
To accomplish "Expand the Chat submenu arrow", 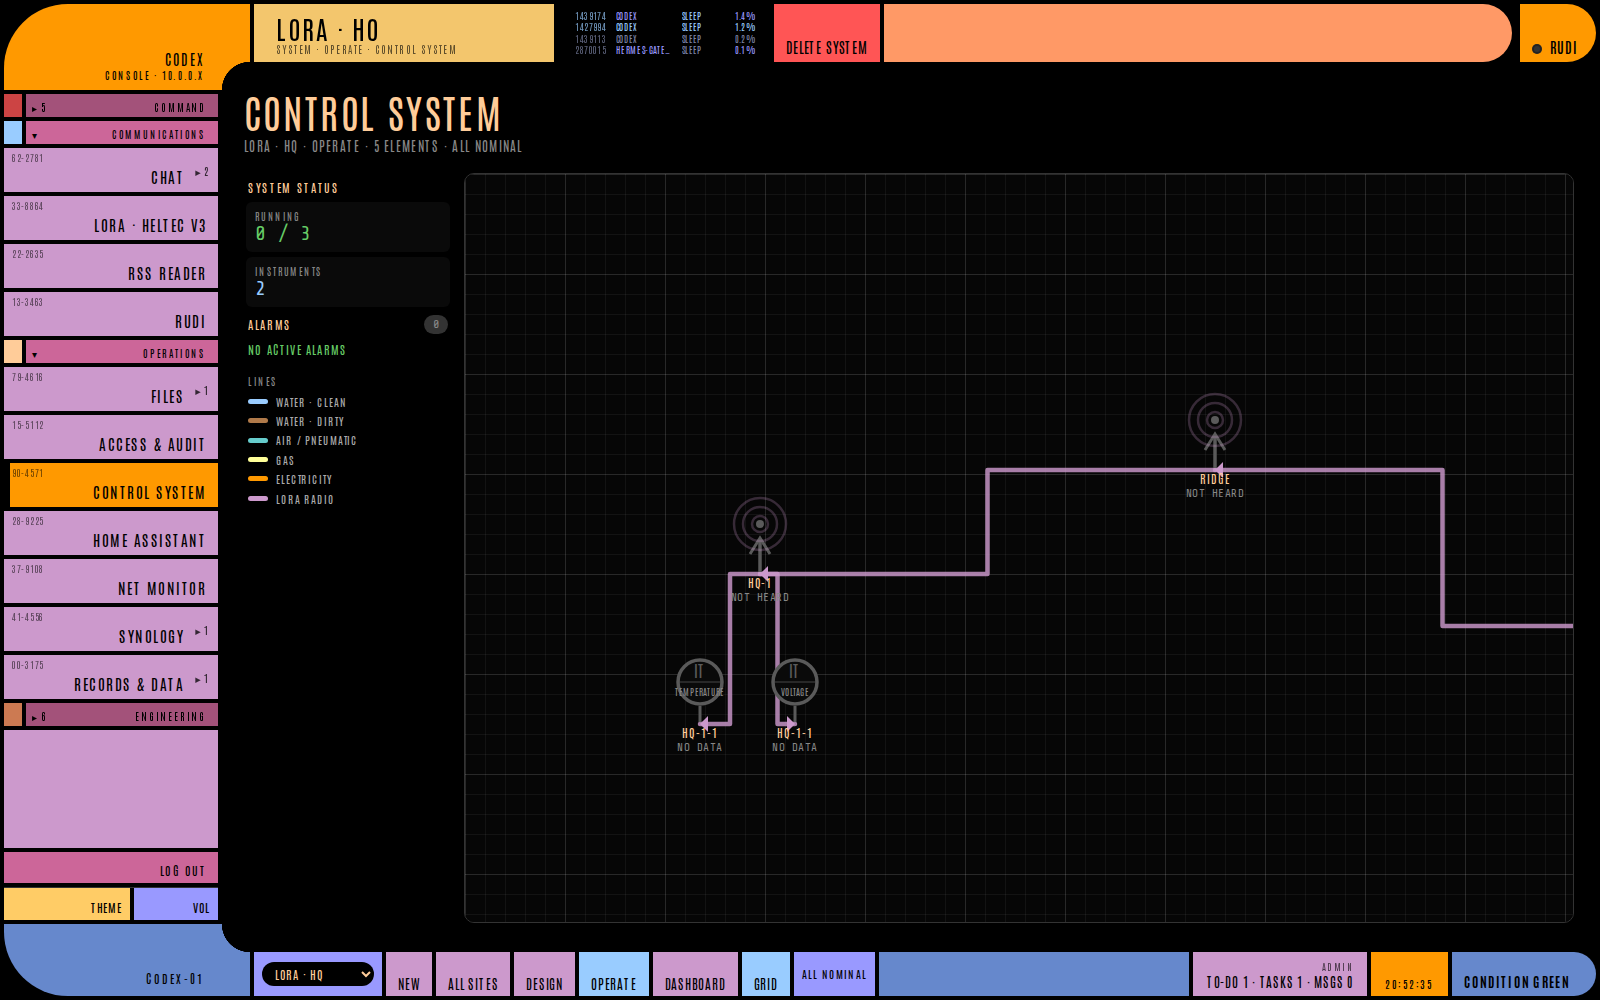I will tap(202, 173).
